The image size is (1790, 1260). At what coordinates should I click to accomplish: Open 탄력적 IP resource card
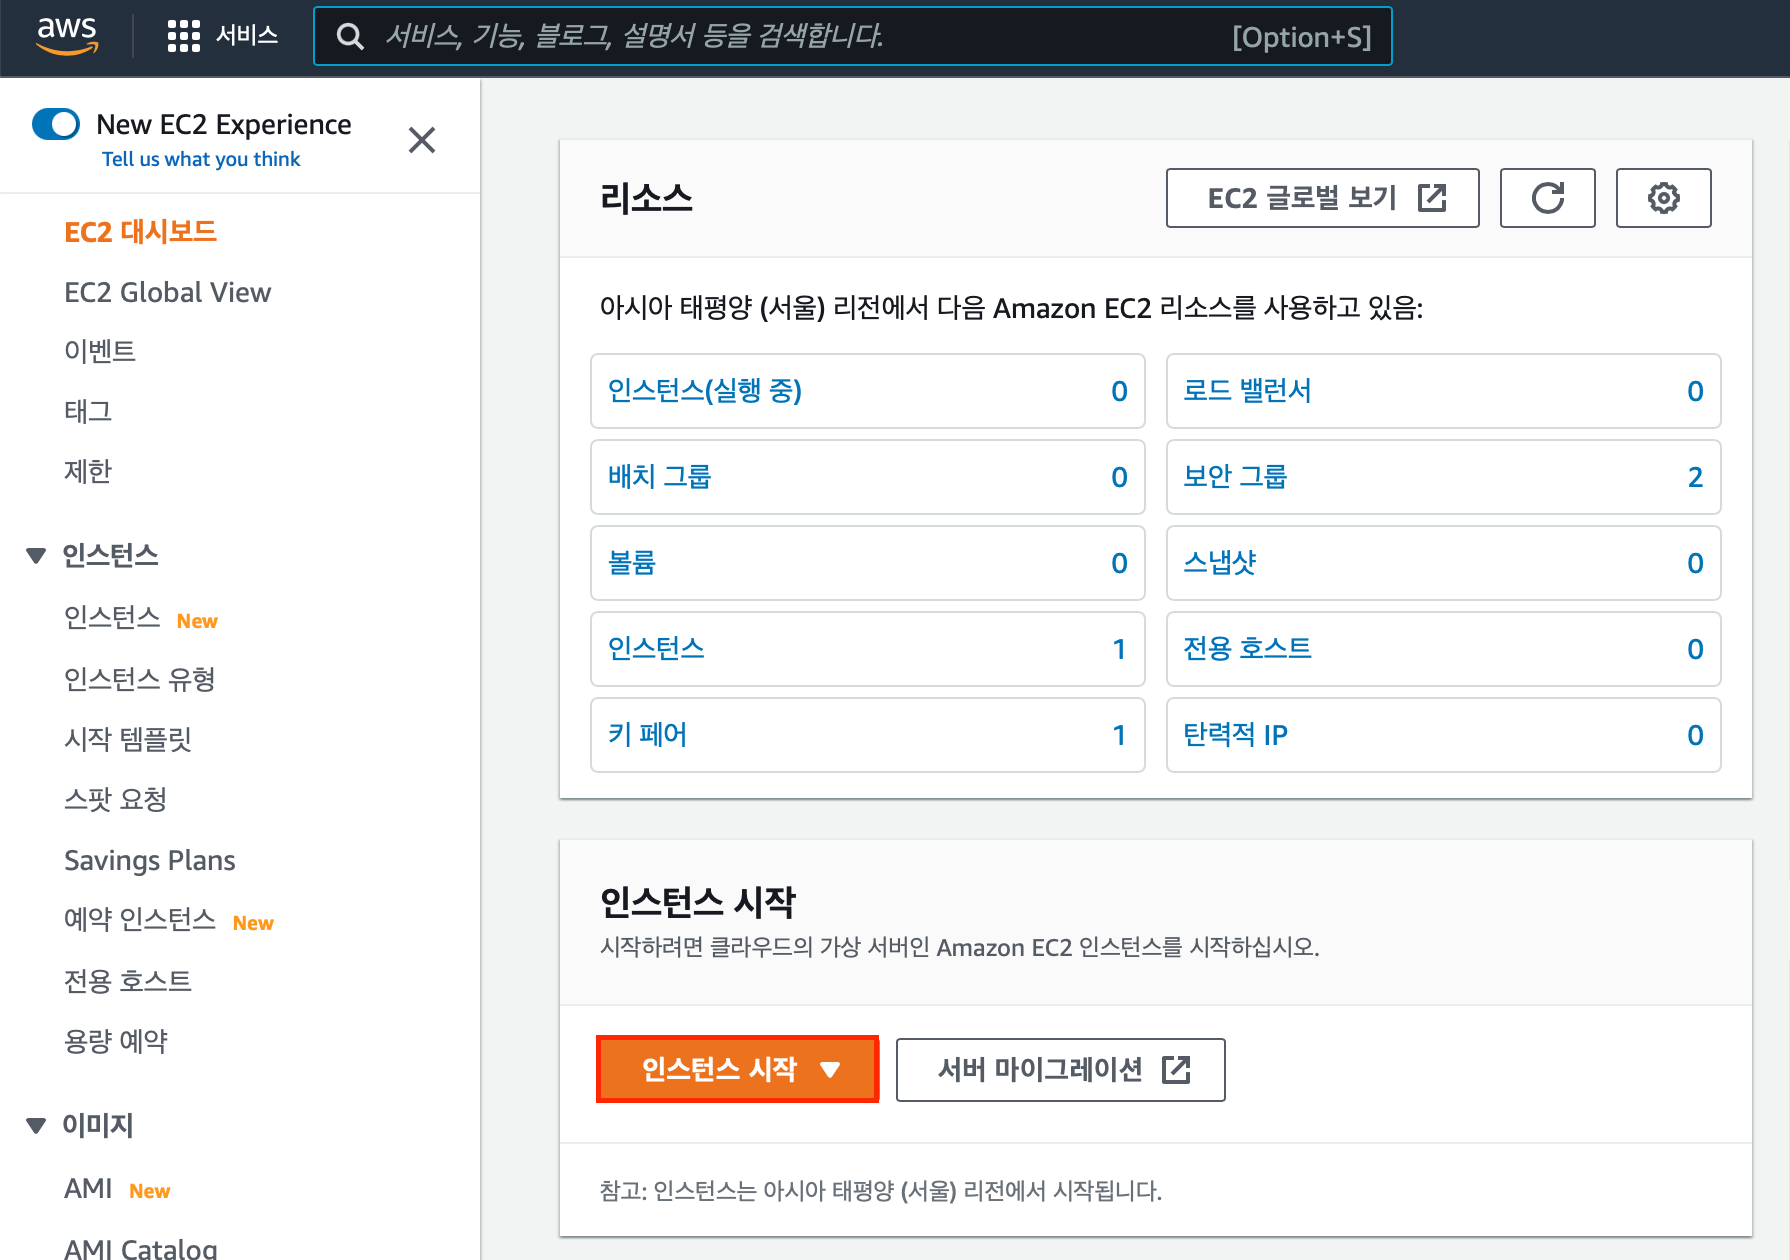pos(1443,735)
